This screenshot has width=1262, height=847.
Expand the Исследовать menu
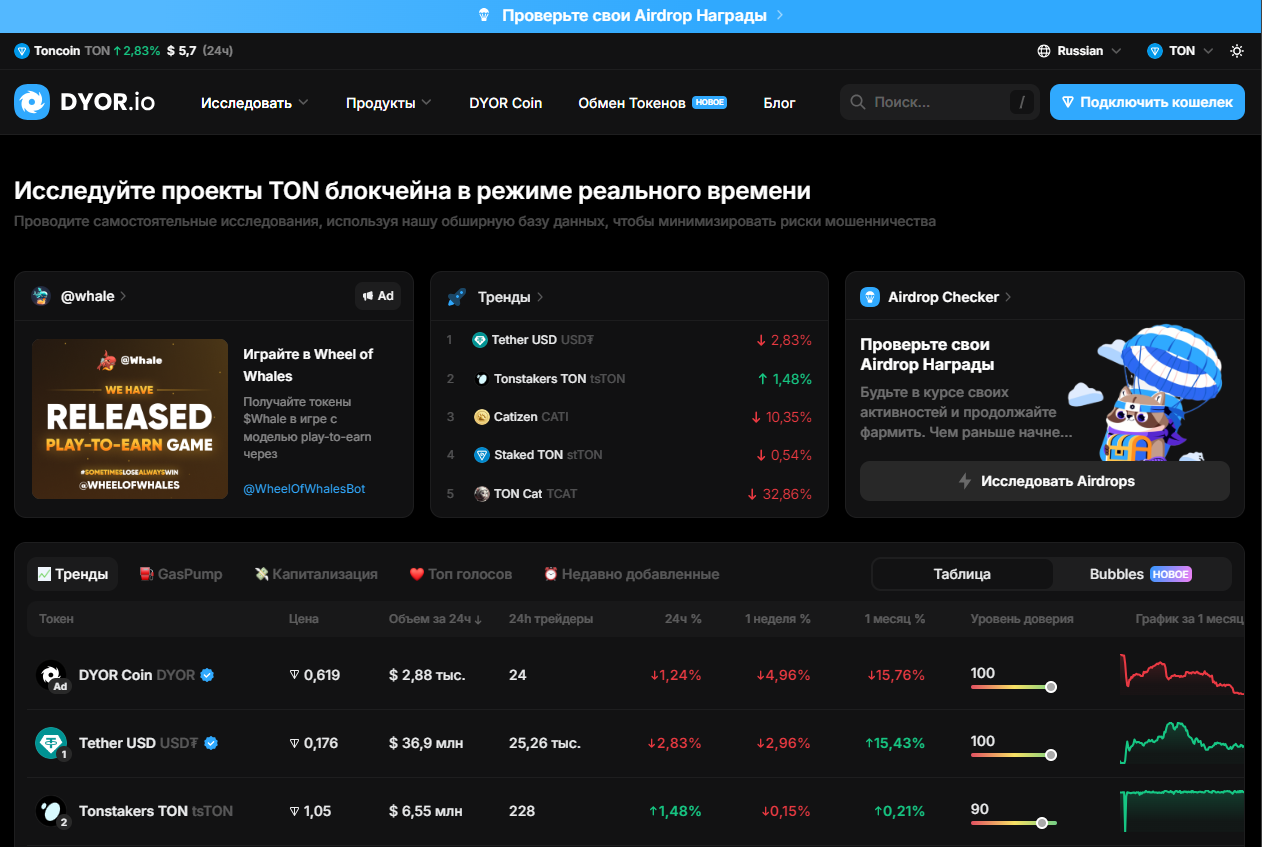click(255, 103)
